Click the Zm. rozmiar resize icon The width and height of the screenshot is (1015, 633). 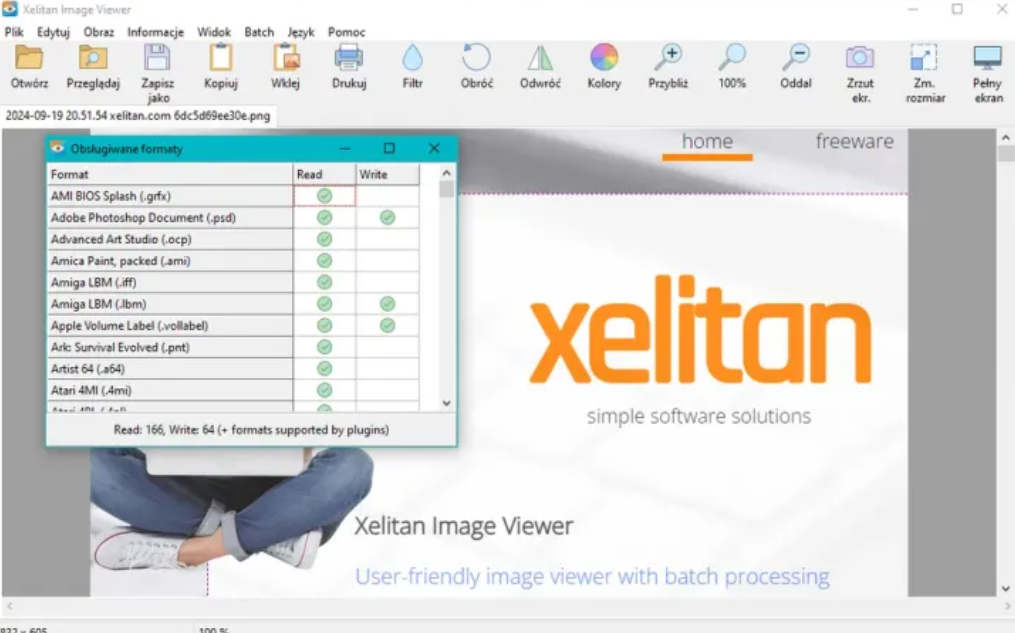[924, 58]
